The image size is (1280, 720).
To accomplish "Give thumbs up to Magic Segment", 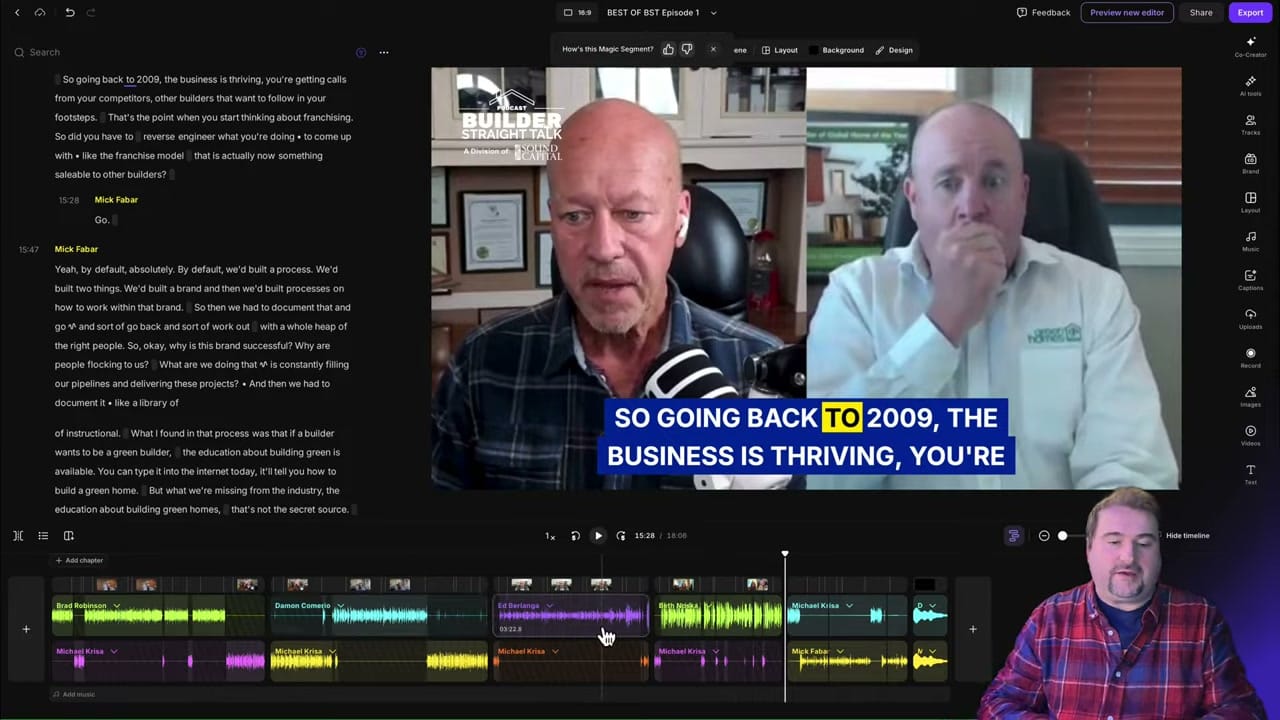I will point(668,49).
